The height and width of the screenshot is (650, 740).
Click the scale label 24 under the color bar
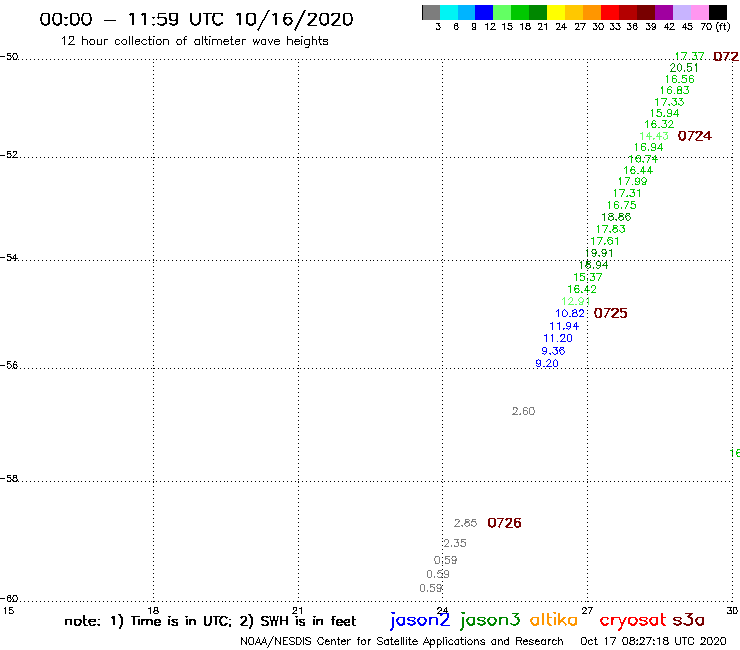pyautogui.click(x=561, y=27)
